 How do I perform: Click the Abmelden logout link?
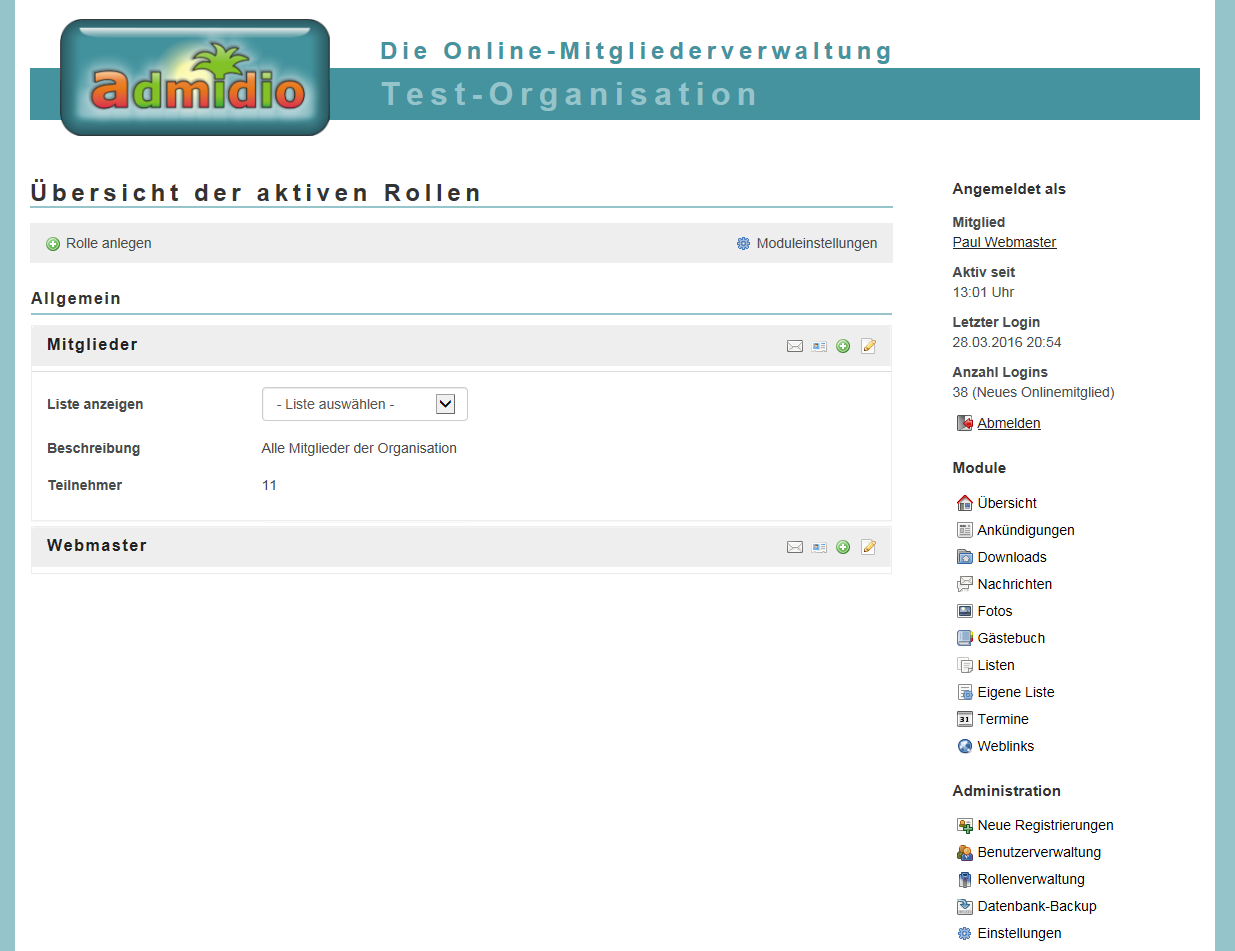coord(1008,424)
